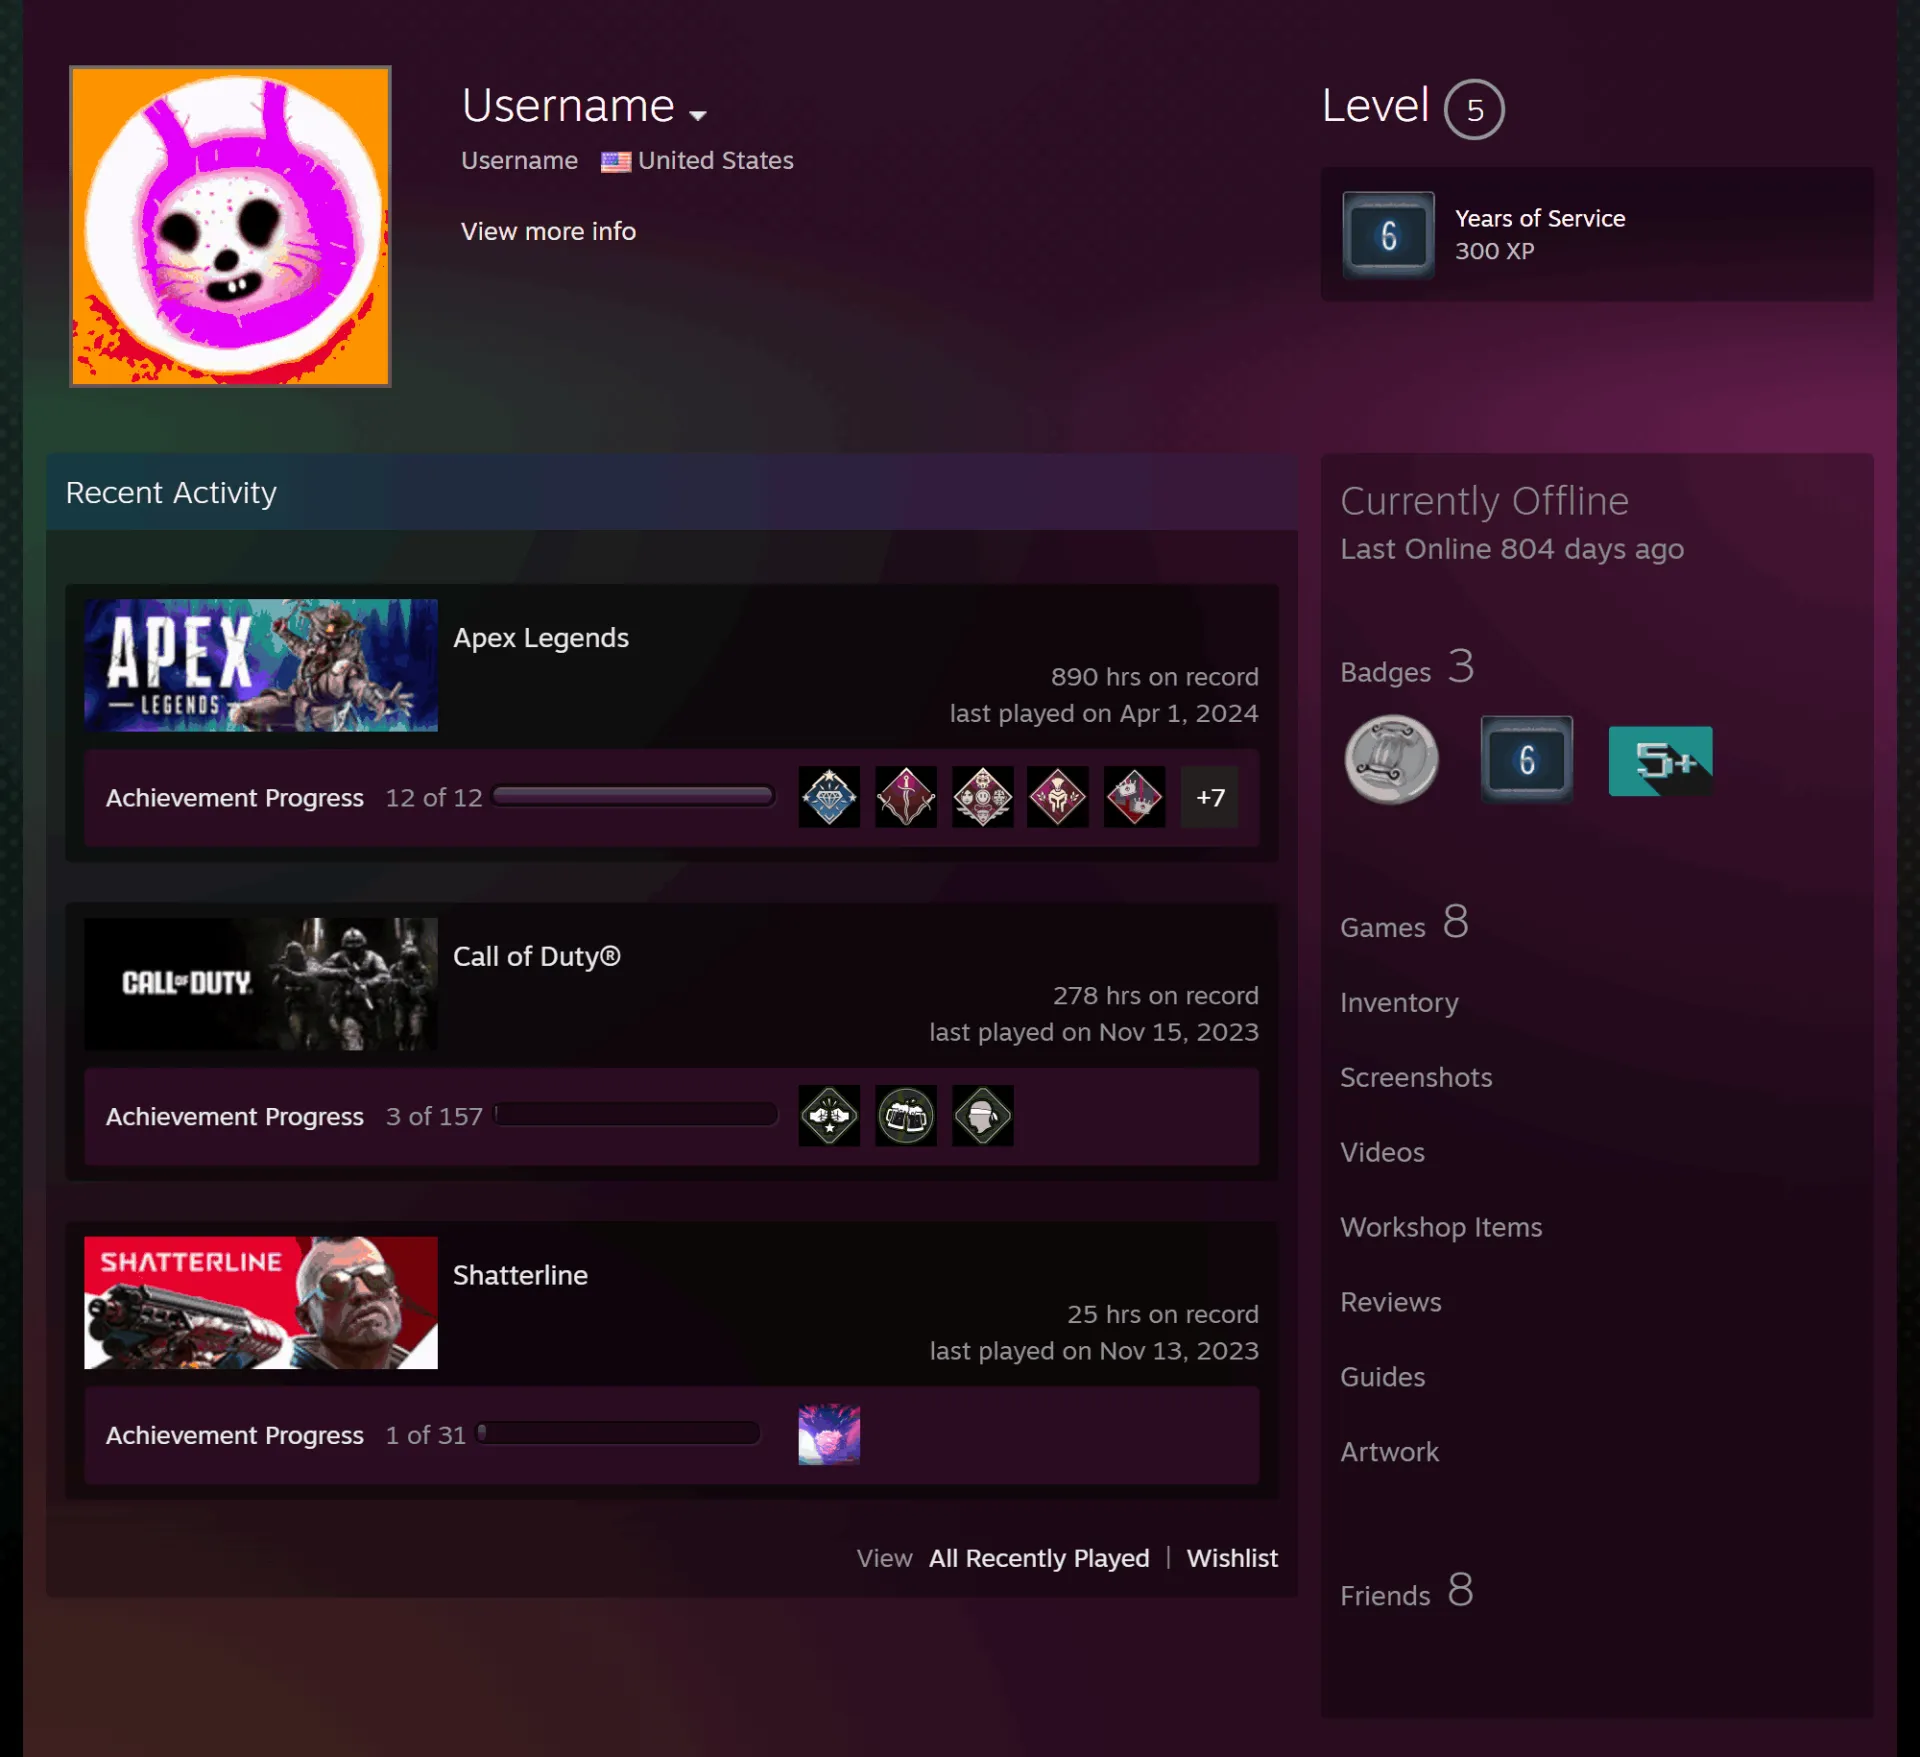
Task: Click the 6 years badge under Badges
Action: tap(1527, 760)
